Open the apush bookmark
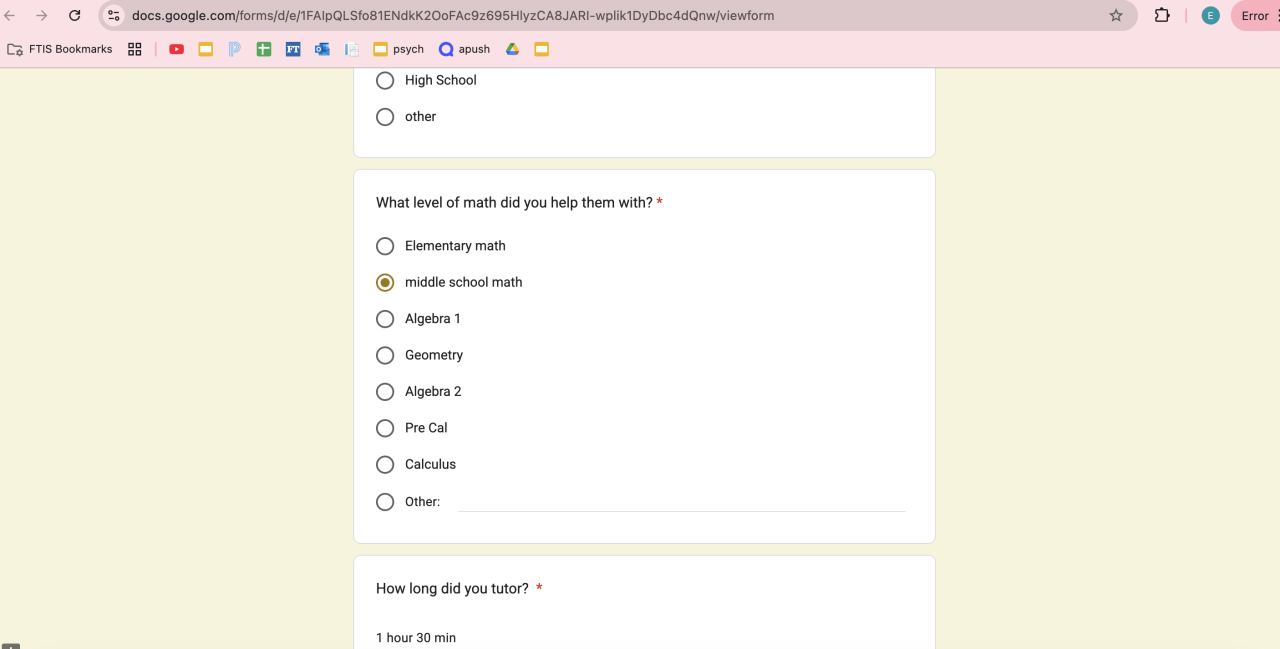This screenshot has width=1280, height=649. coord(465,49)
